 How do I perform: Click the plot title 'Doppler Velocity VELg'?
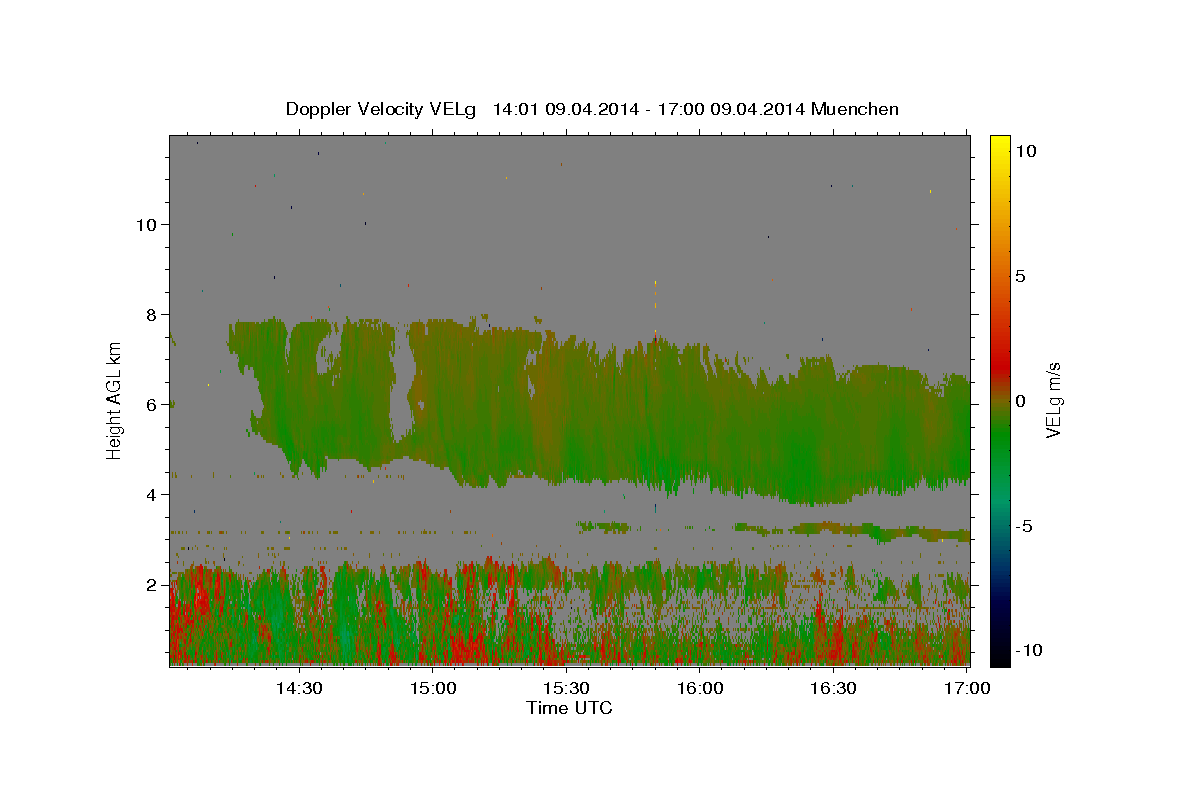pos(381,109)
